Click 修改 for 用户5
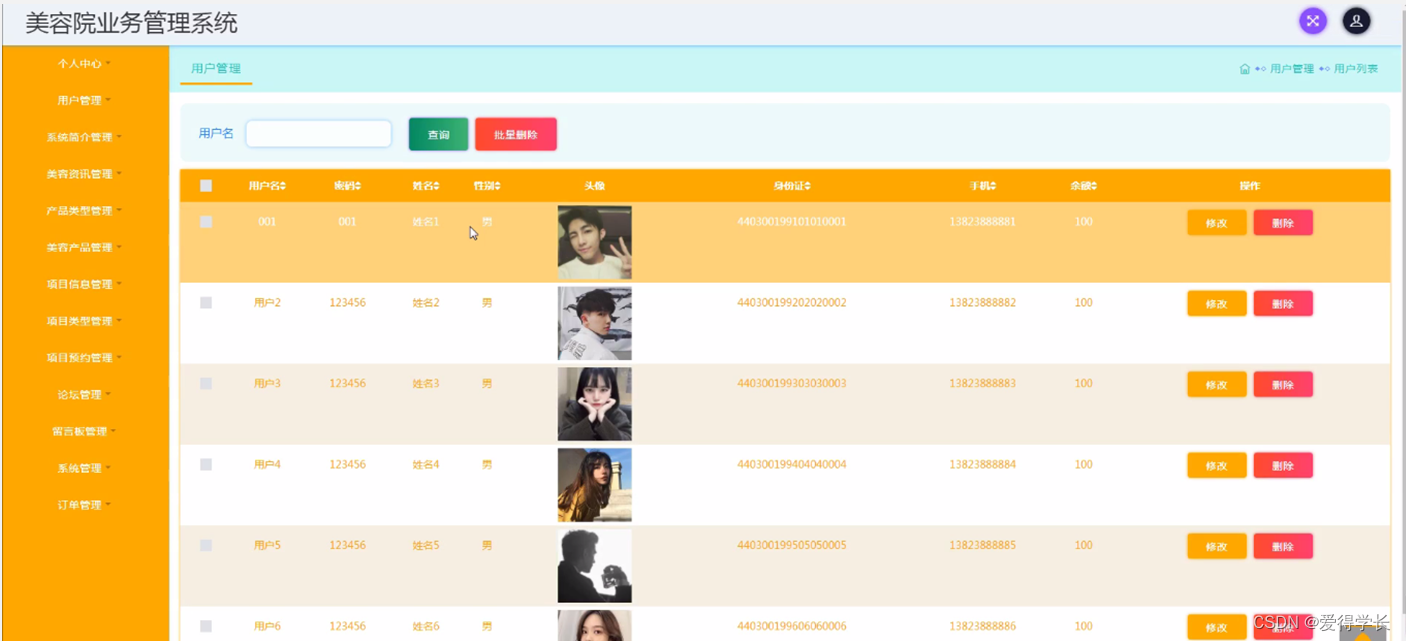The height and width of the screenshot is (641, 1406). [1217, 547]
